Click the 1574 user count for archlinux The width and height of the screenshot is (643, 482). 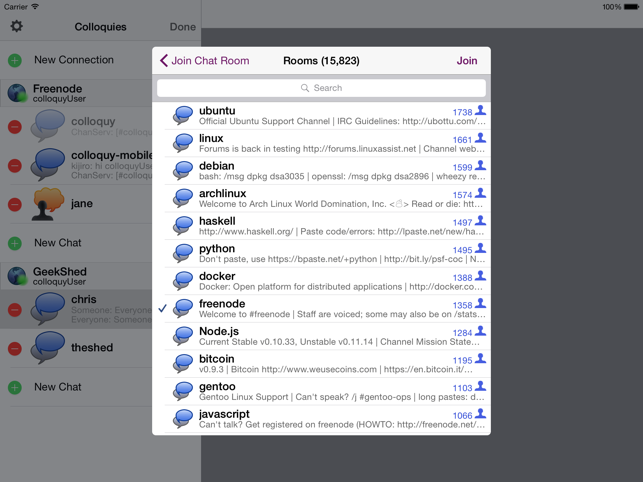[x=463, y=195]
